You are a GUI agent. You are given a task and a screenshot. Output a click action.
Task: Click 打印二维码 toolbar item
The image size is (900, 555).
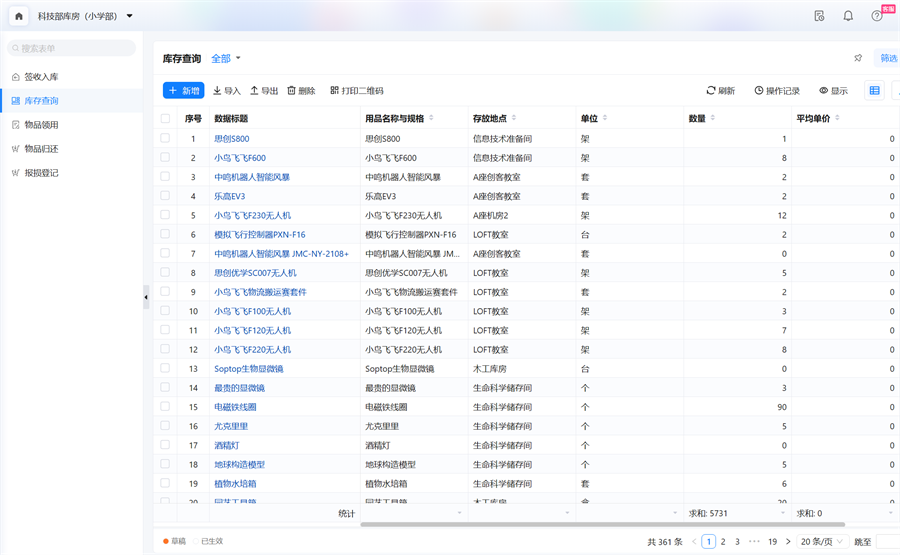[x=356, y=91]
